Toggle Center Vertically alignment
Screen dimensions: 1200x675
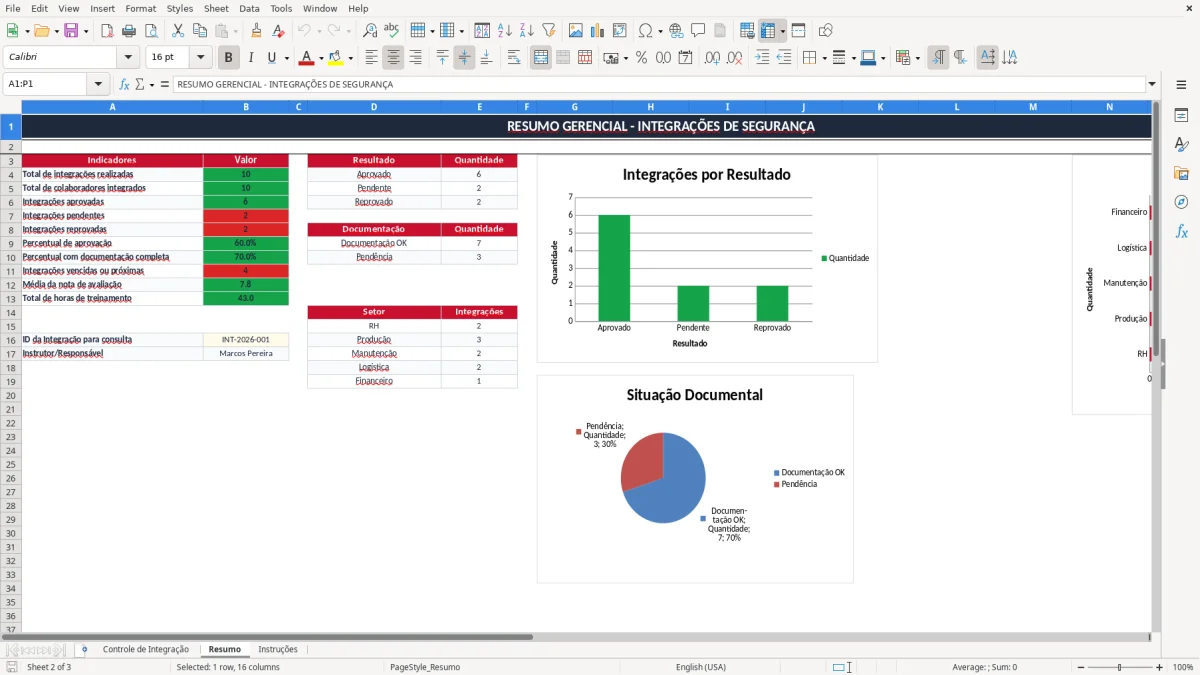click(x=465, y=58)
